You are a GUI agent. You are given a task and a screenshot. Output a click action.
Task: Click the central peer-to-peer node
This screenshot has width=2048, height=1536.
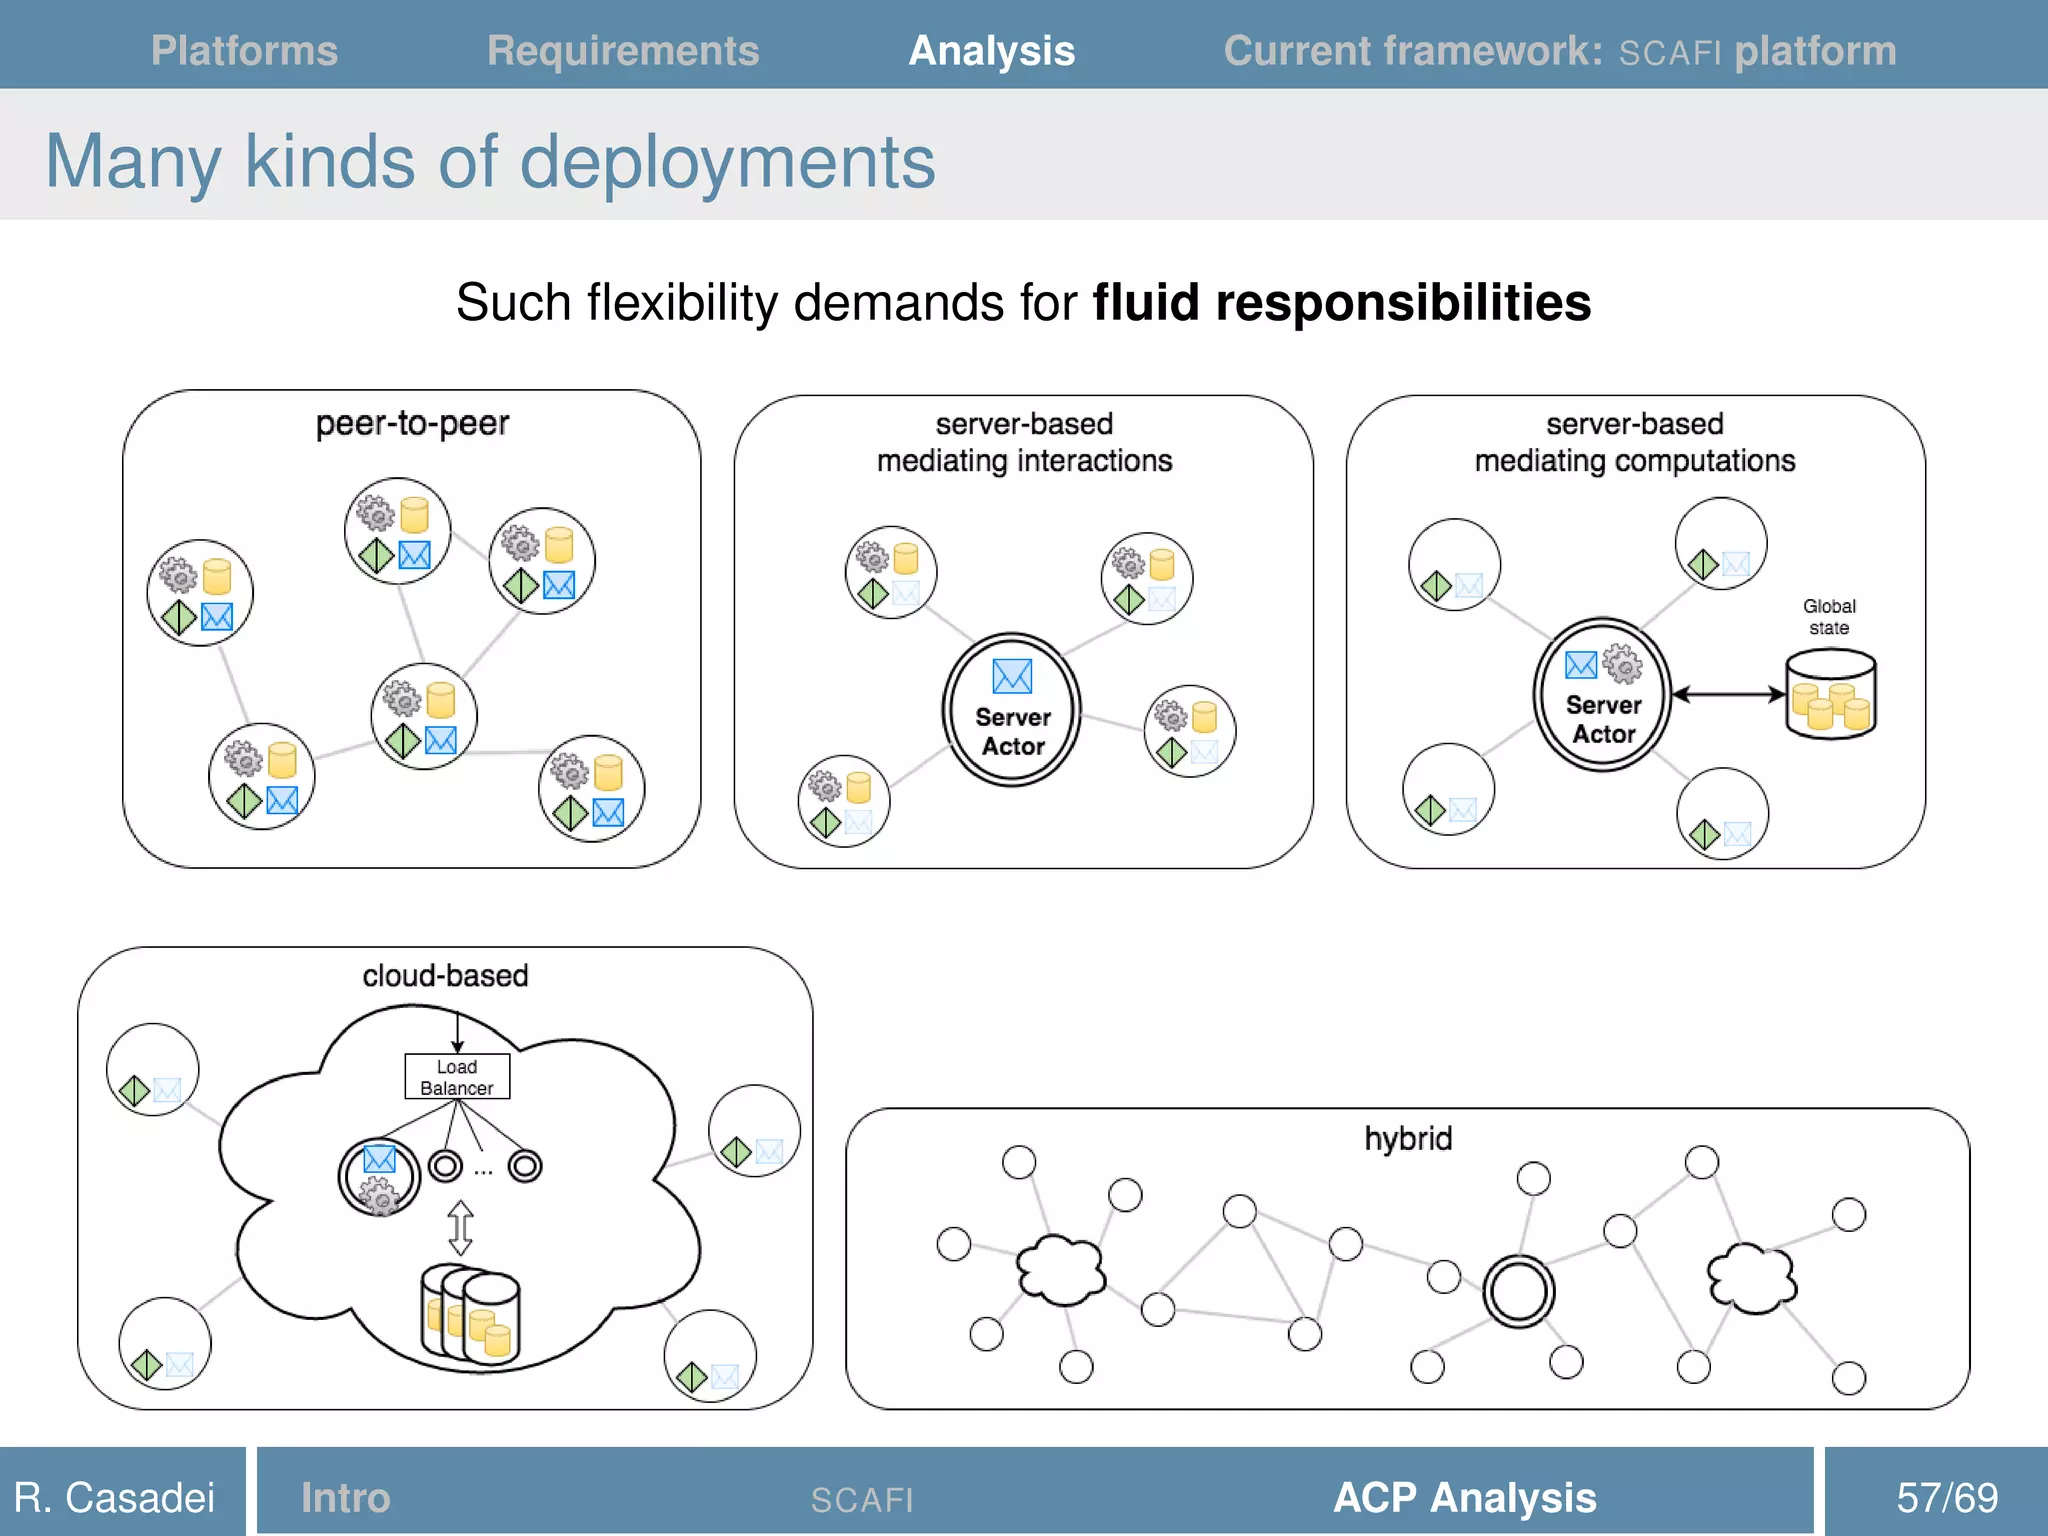tap(424, 716)
